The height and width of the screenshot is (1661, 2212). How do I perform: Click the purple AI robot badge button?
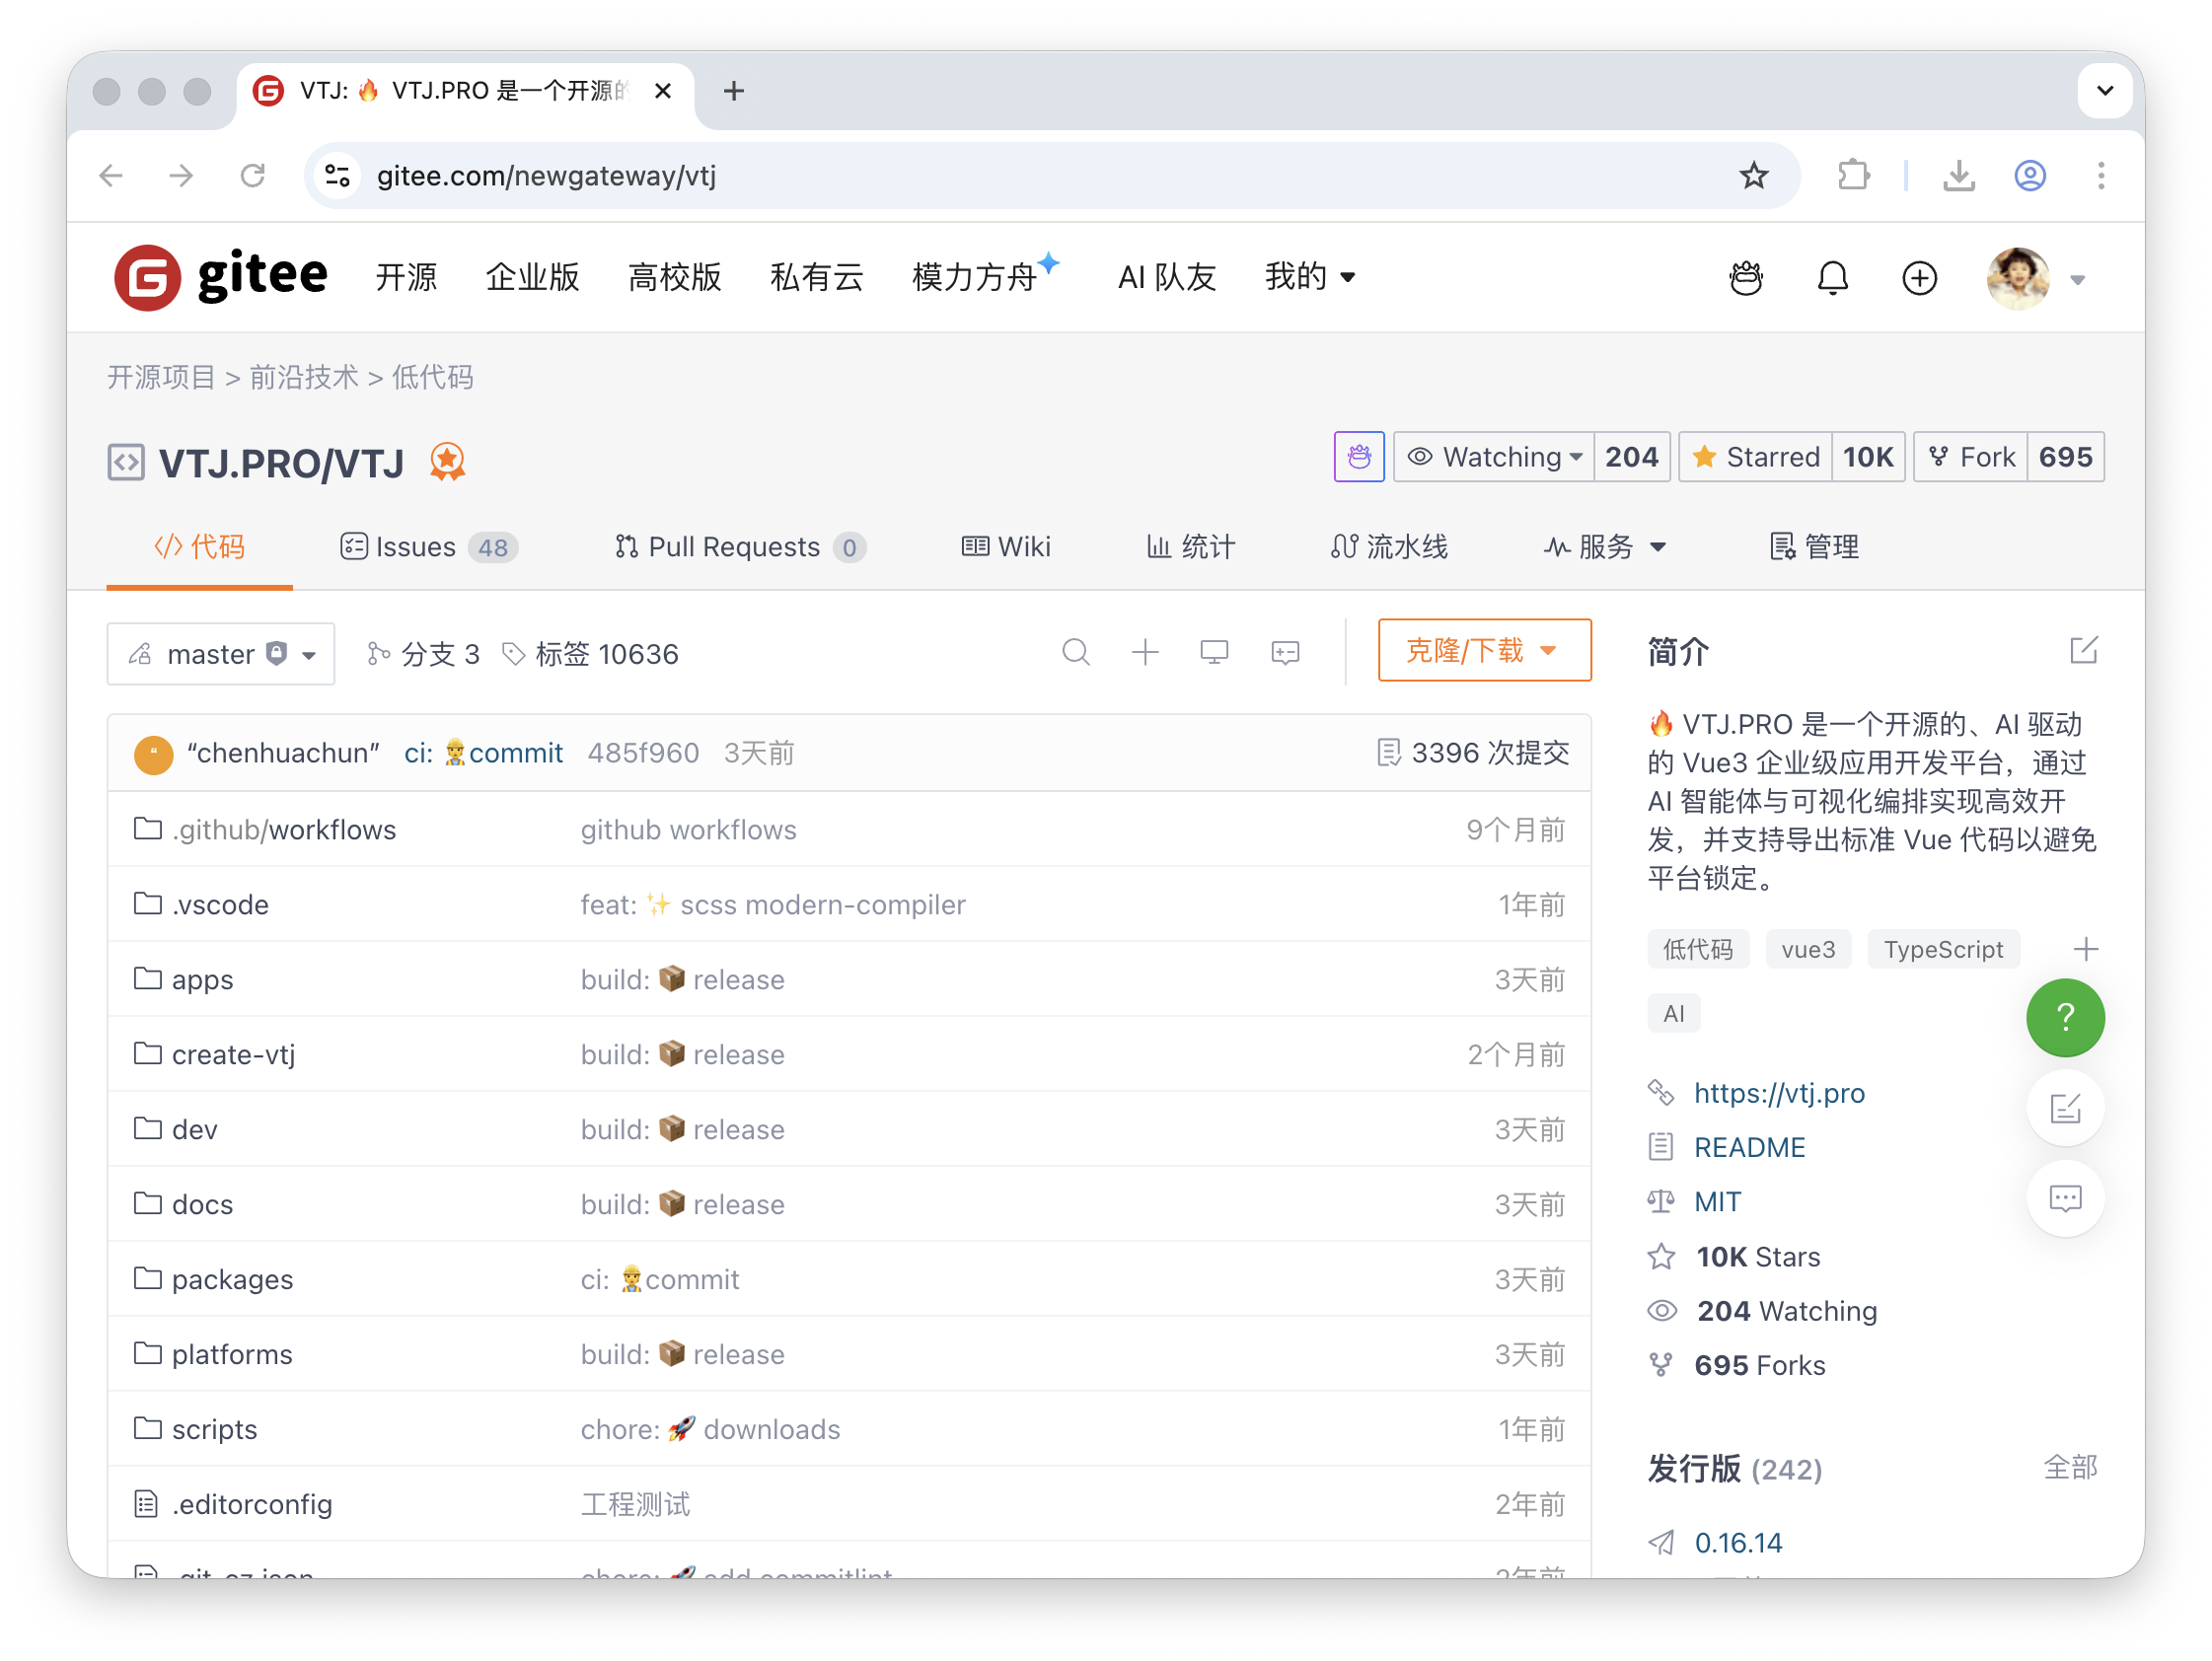[x=1358, y=457]
